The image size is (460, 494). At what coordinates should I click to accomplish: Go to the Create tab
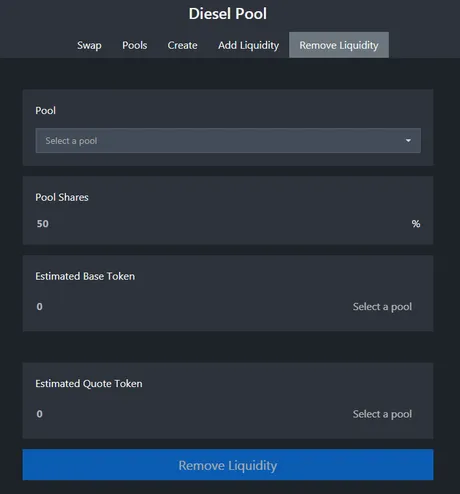pos(182,45)
